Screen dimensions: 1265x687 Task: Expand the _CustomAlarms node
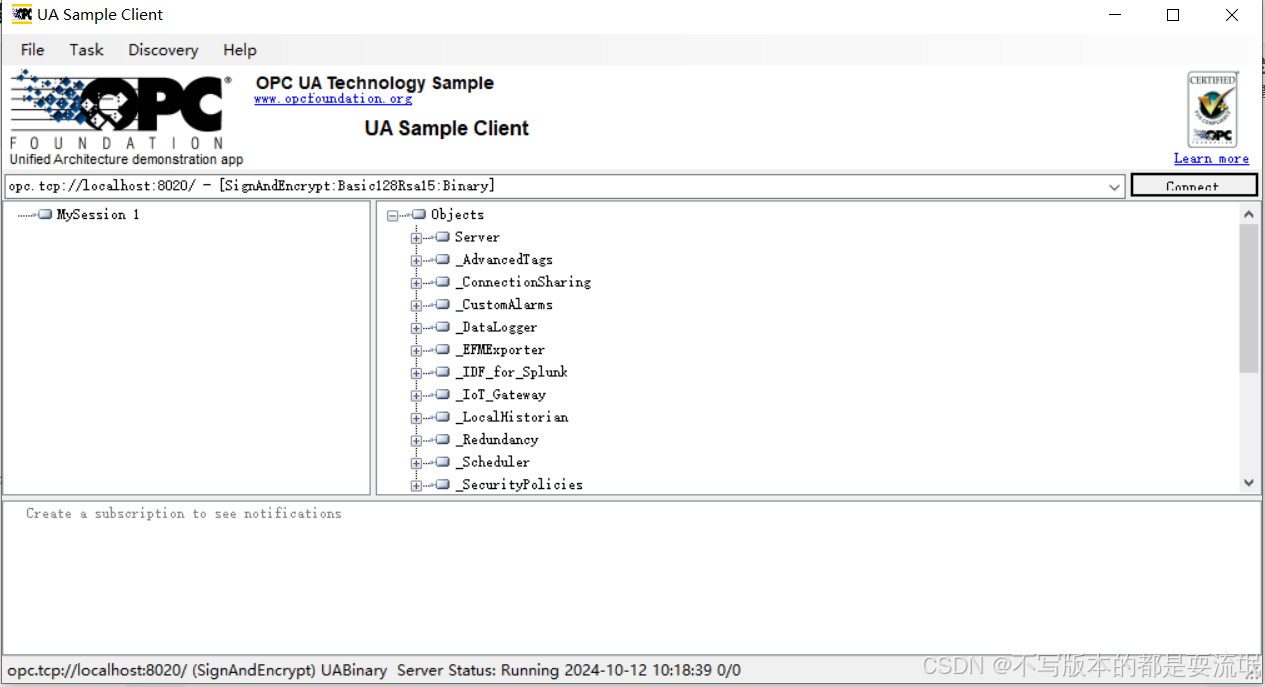coord(416,305)
